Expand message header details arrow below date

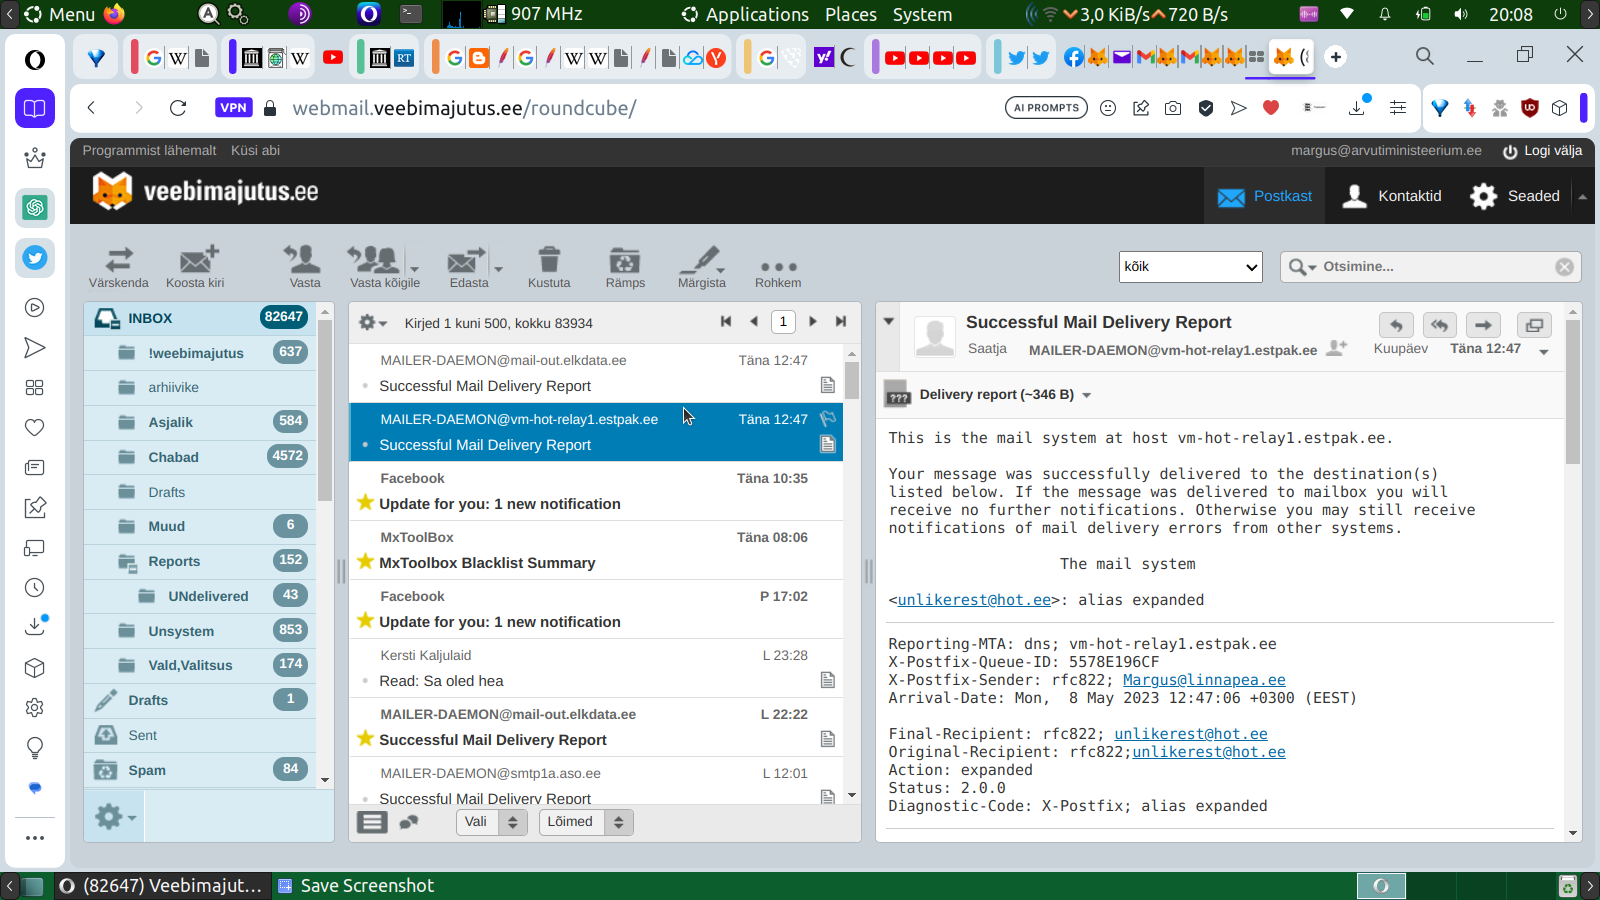1544,352
